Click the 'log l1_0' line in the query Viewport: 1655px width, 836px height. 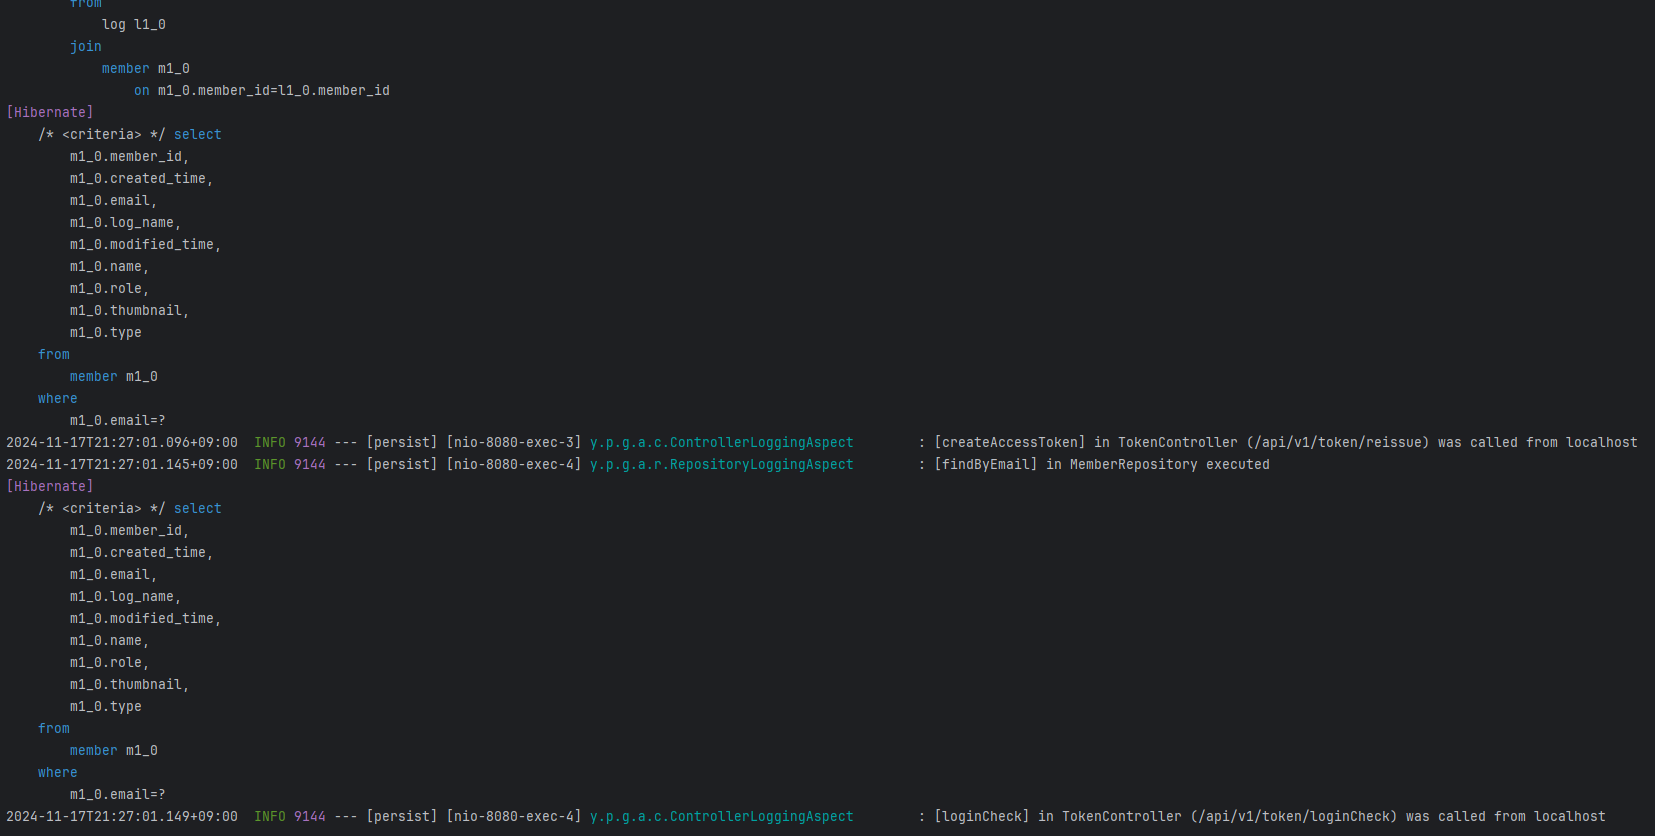134,24
